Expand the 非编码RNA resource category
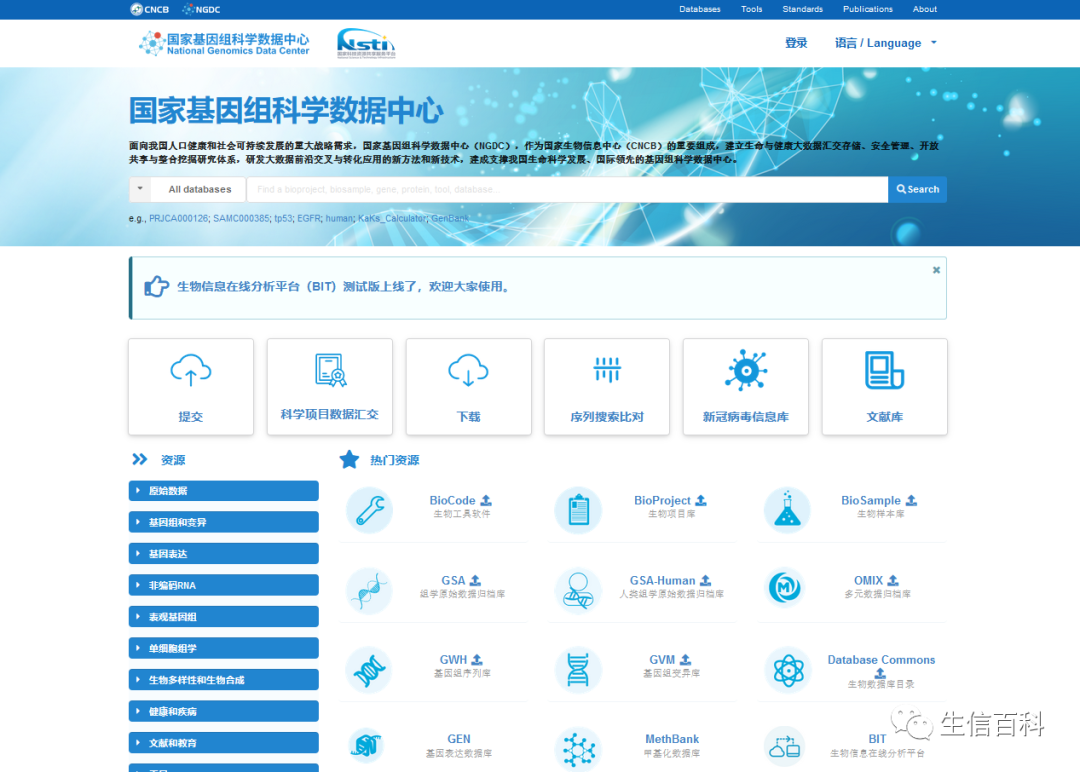1080x772 pixels. click(224, 585)
